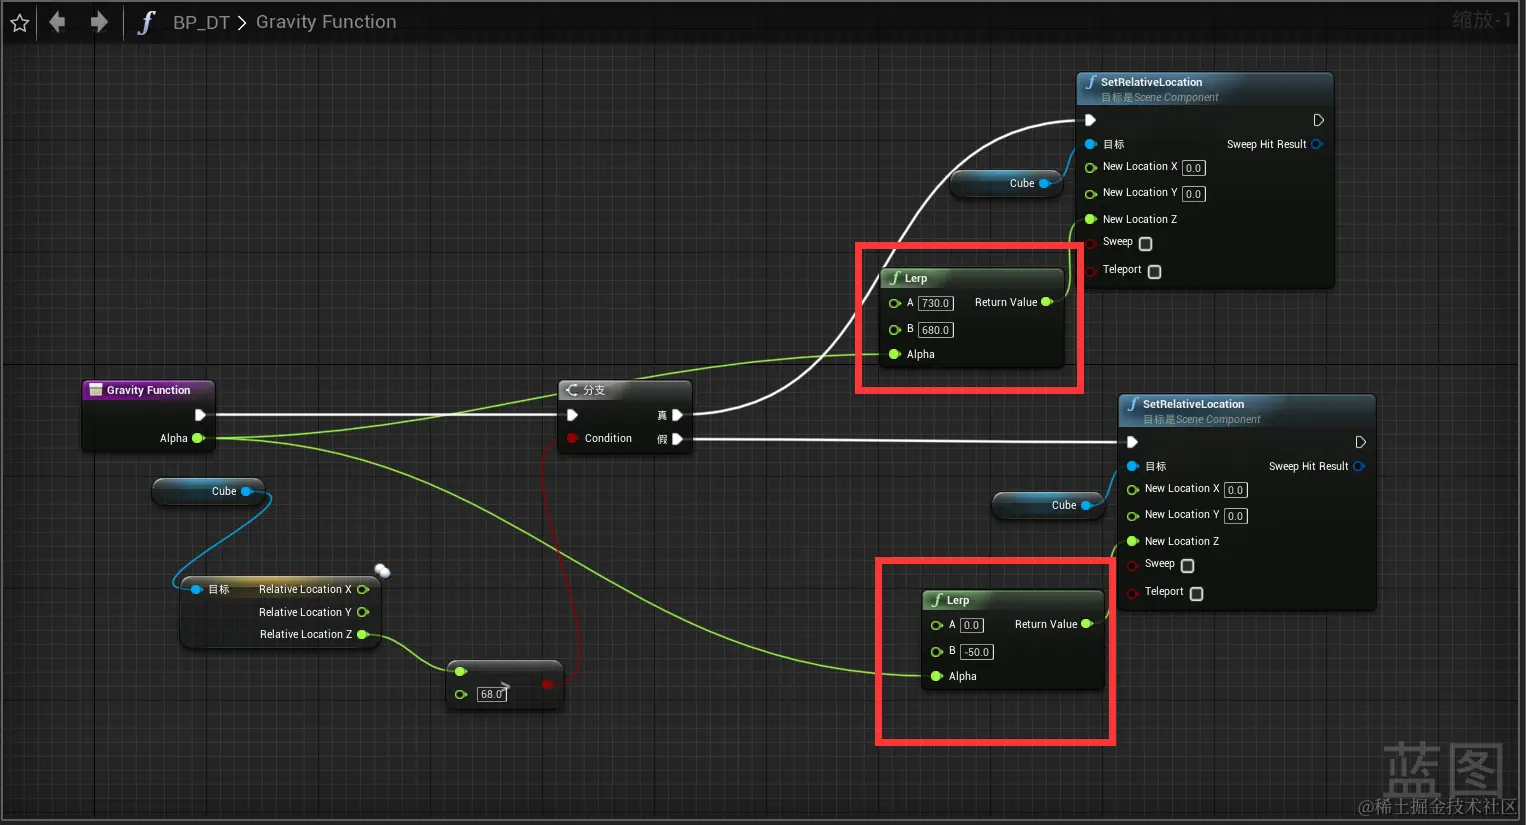1526x825 pixels.
Task: Click the favorite star icon in the toolbar
Action: click(x=20, y=22)
